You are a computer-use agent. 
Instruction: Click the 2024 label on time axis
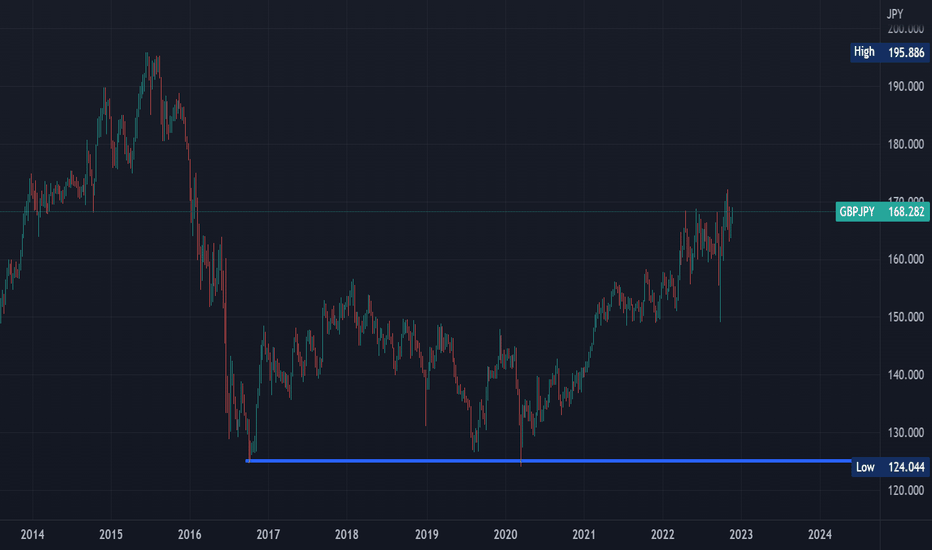[x=820, y=535]
